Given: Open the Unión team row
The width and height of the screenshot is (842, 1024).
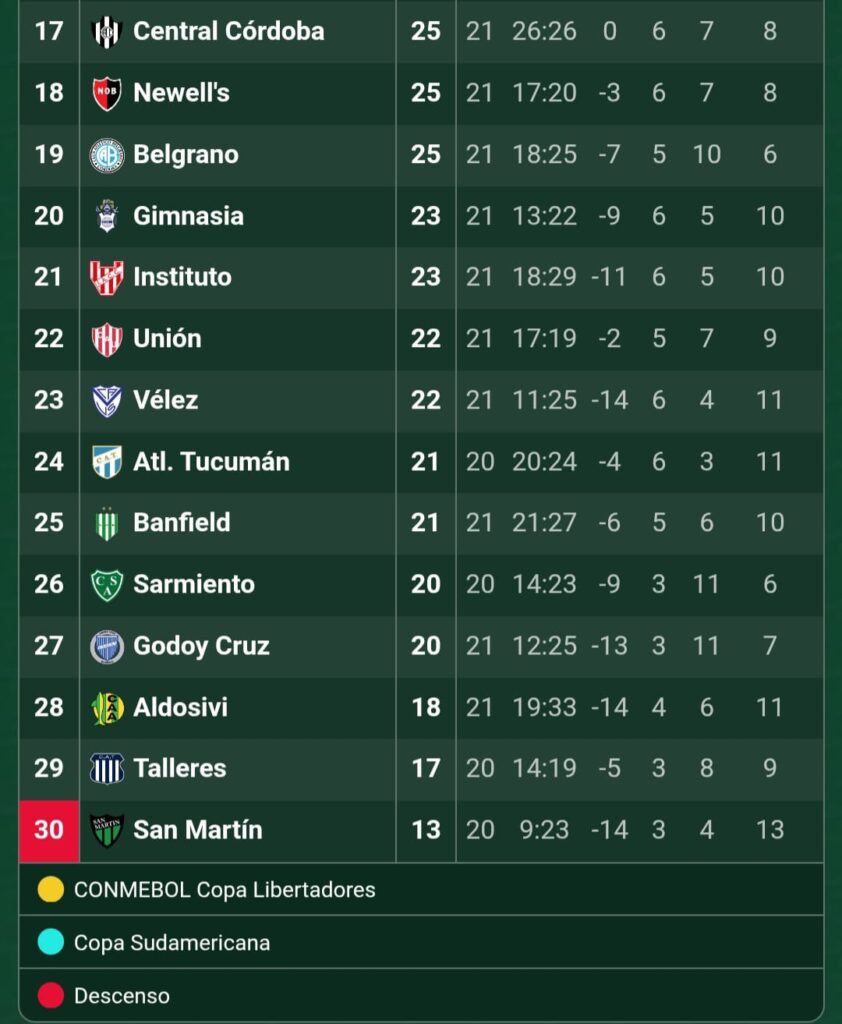Looking at the screenshot, I should [x=421, y=339].
